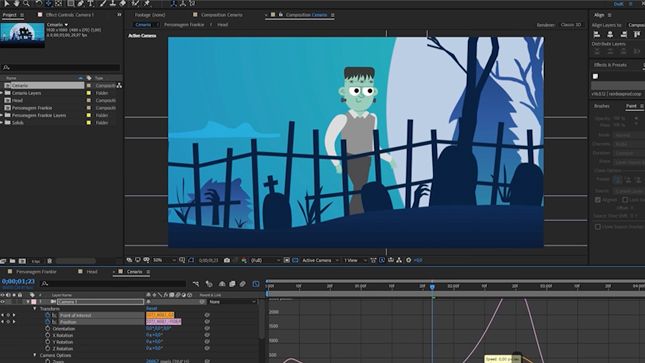Open the resolution Full dropdown
Screen dimensions: 645x363
pos(265,260)
